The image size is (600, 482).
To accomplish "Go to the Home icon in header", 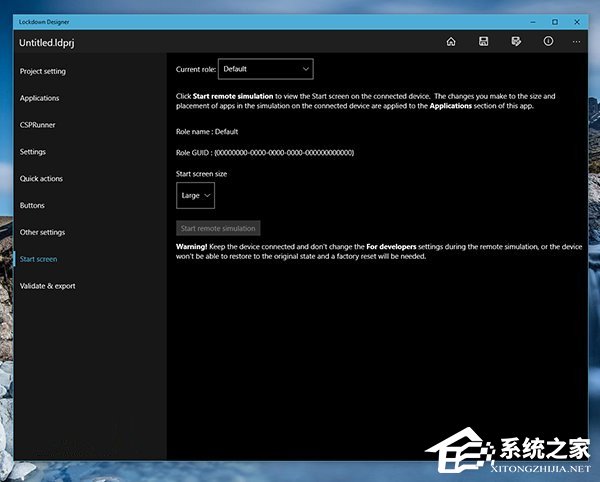I will click(x=451, y=41).
